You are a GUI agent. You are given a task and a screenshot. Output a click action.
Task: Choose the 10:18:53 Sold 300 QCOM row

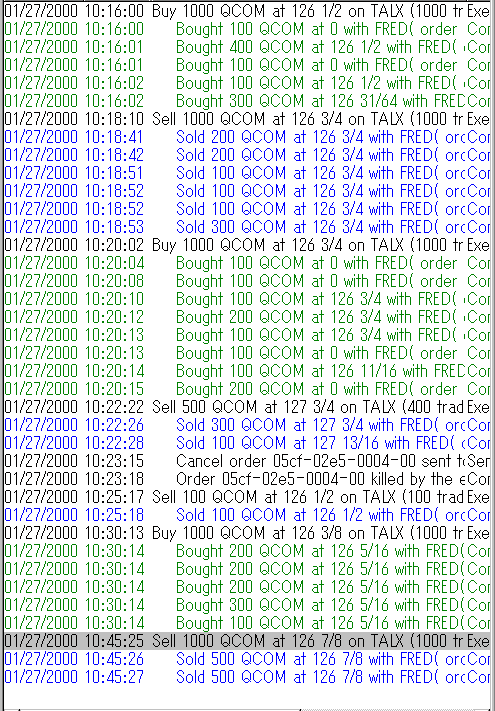click(x=247, y=227)
